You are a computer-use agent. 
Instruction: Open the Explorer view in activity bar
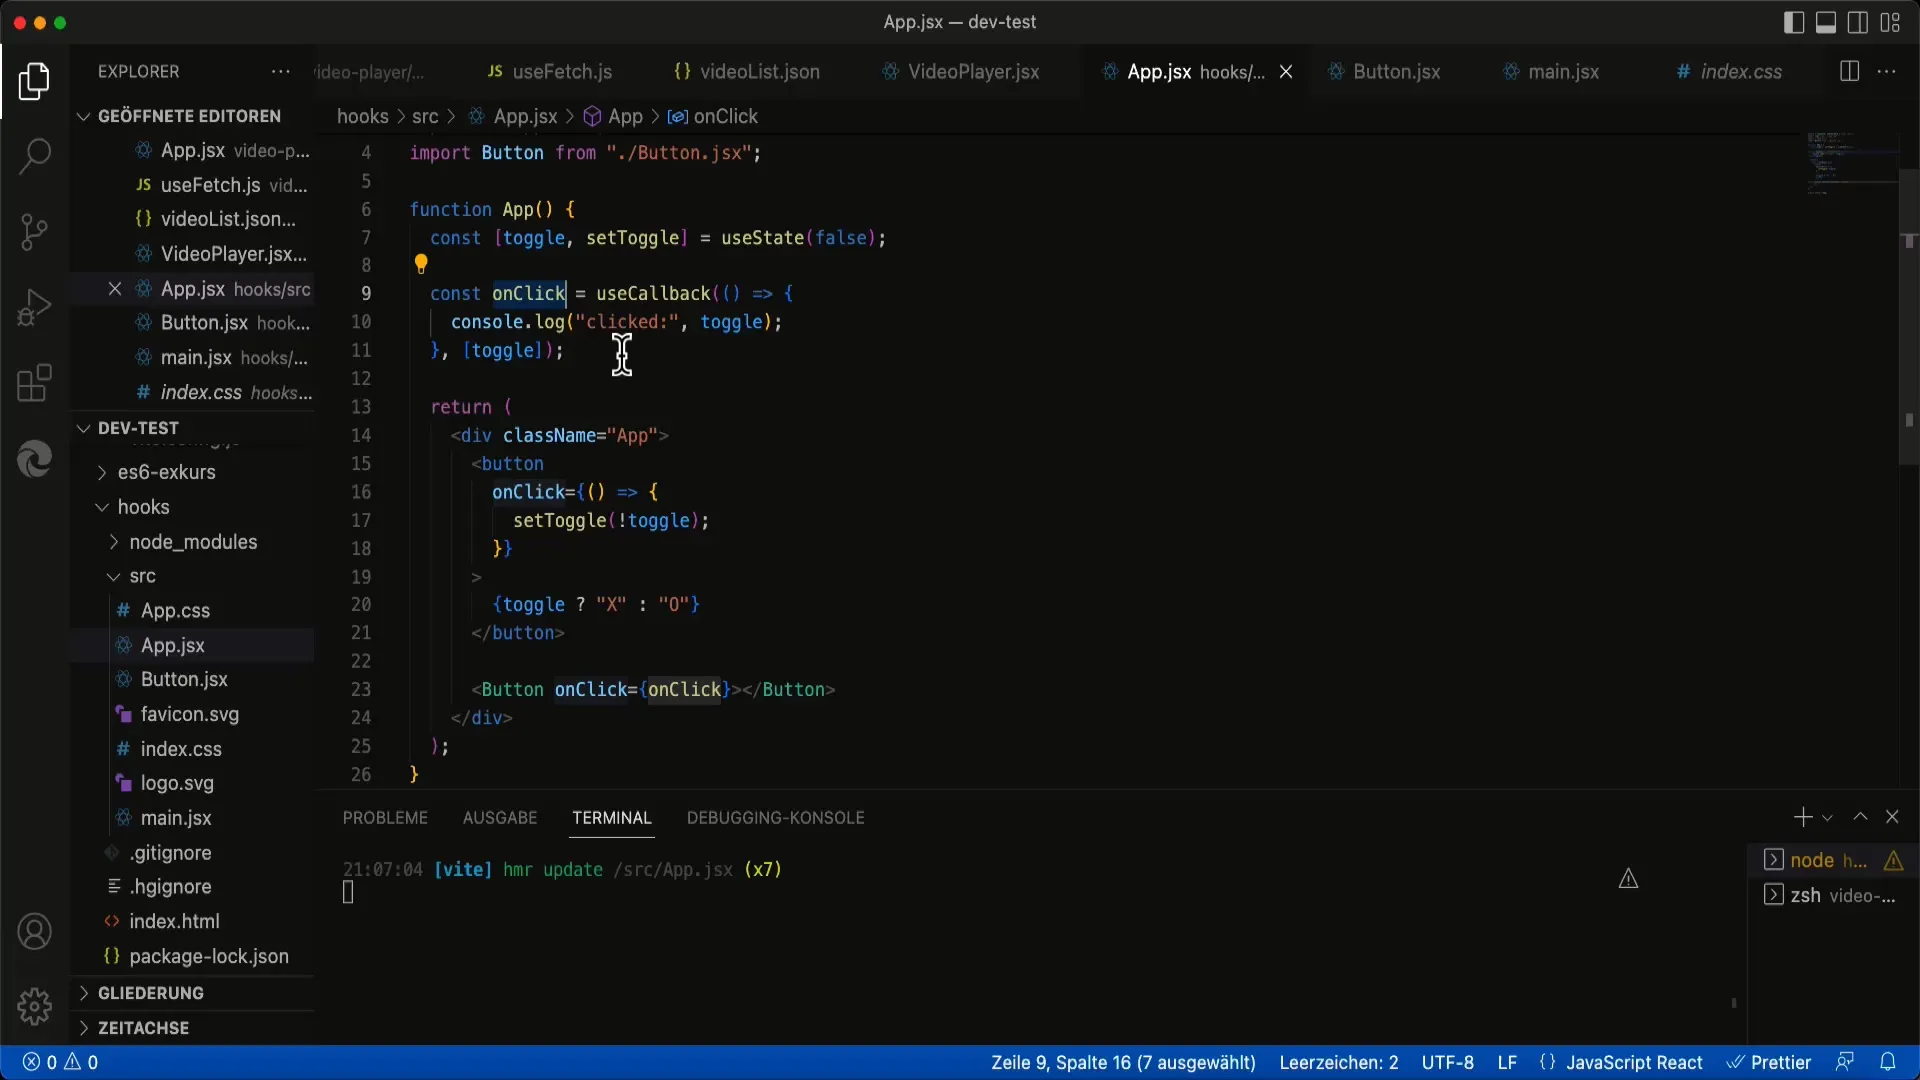pyautogui.click(x=34, y=81)
